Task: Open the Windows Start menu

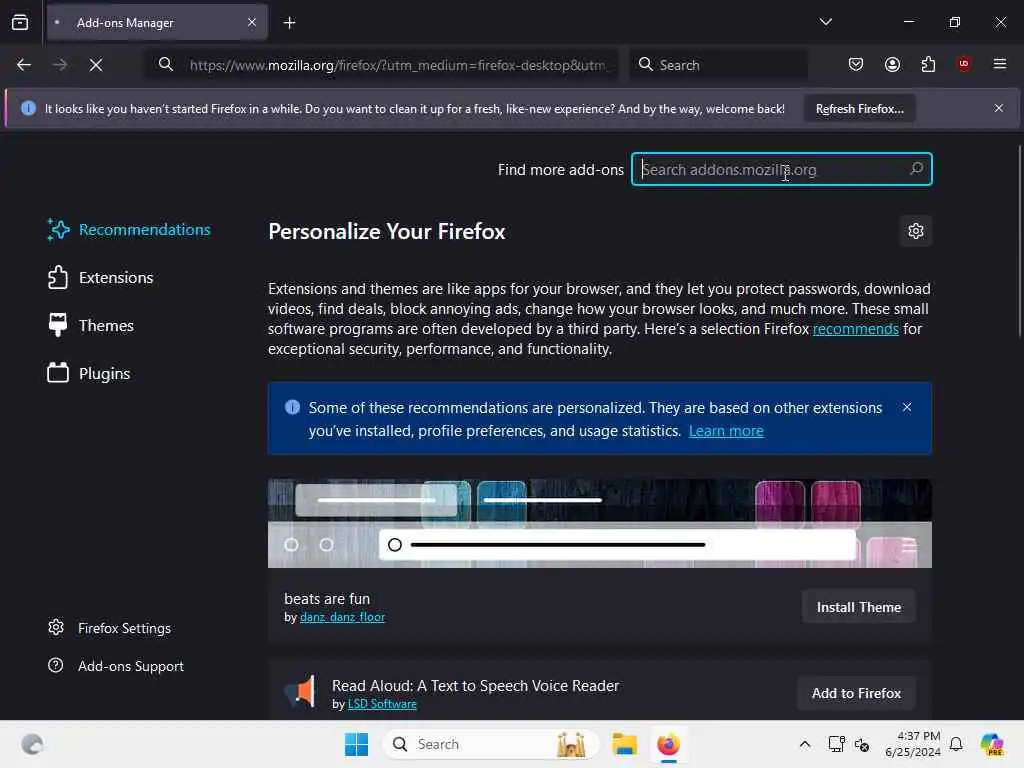Action: tap(357, 744)
